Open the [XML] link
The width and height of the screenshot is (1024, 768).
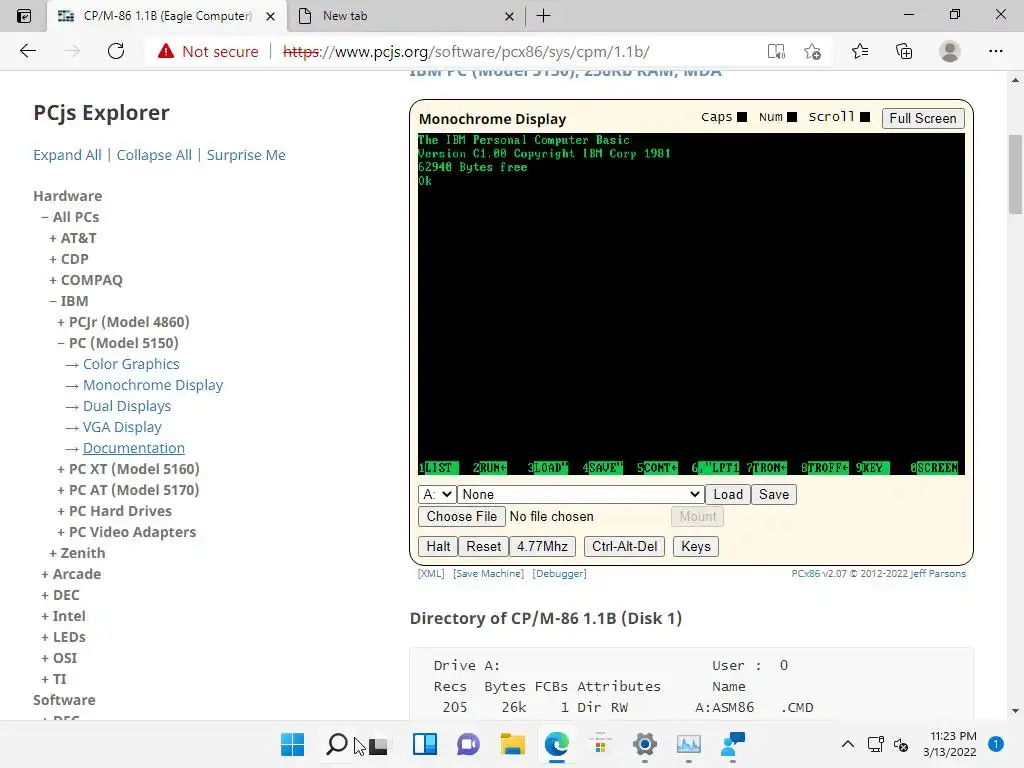click(430, 573)
